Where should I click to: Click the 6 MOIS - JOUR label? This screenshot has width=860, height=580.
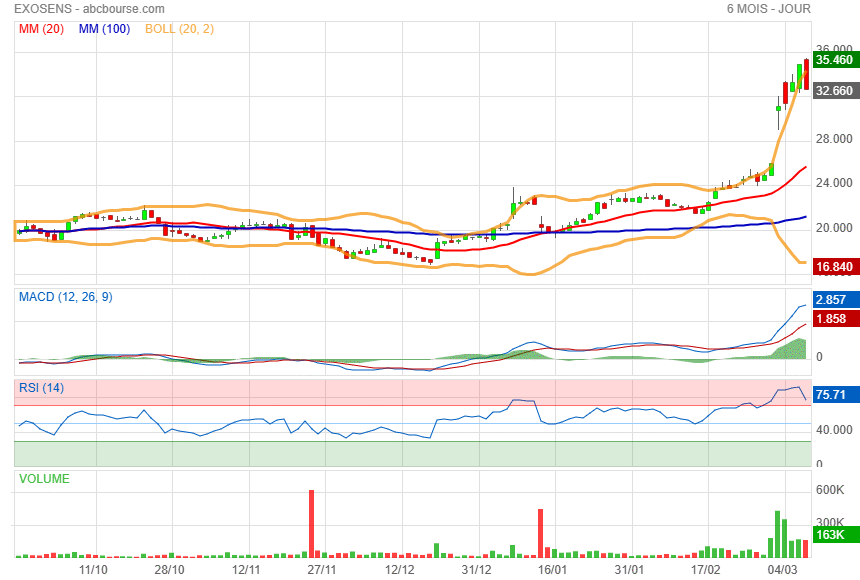[x=768, y=9]
